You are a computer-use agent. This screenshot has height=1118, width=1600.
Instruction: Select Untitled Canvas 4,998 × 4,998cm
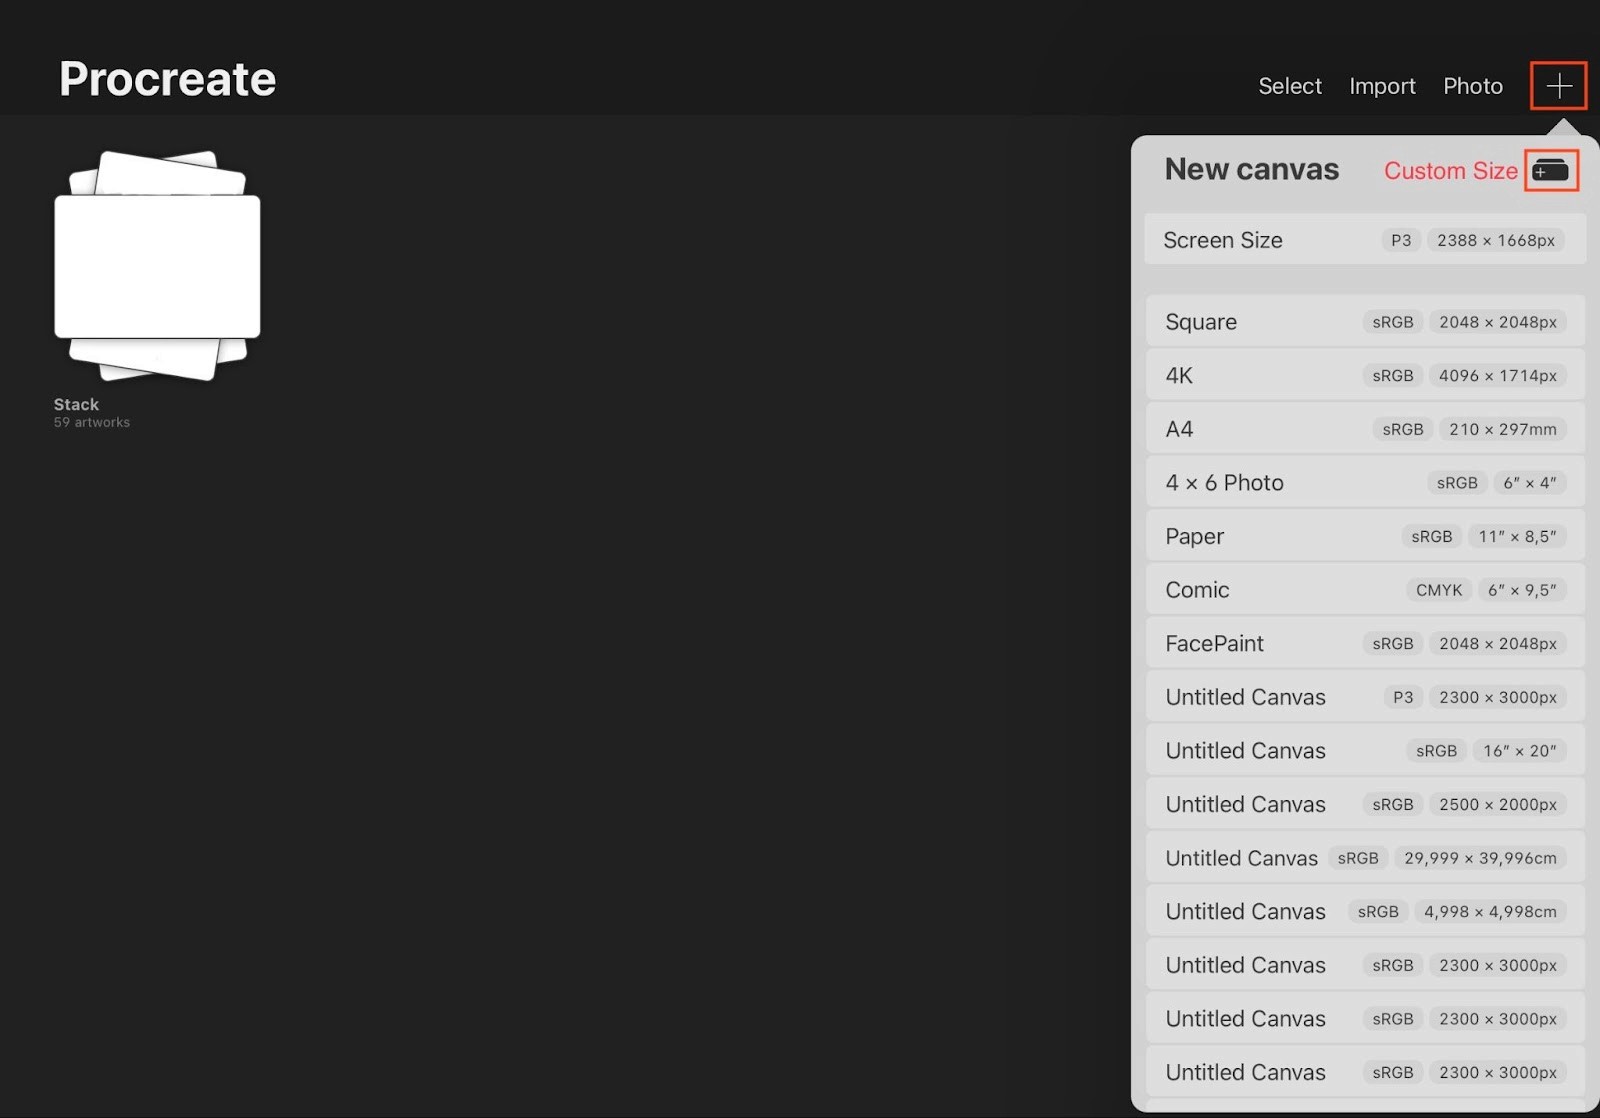pyautogui.click(x=1365, y=912)
